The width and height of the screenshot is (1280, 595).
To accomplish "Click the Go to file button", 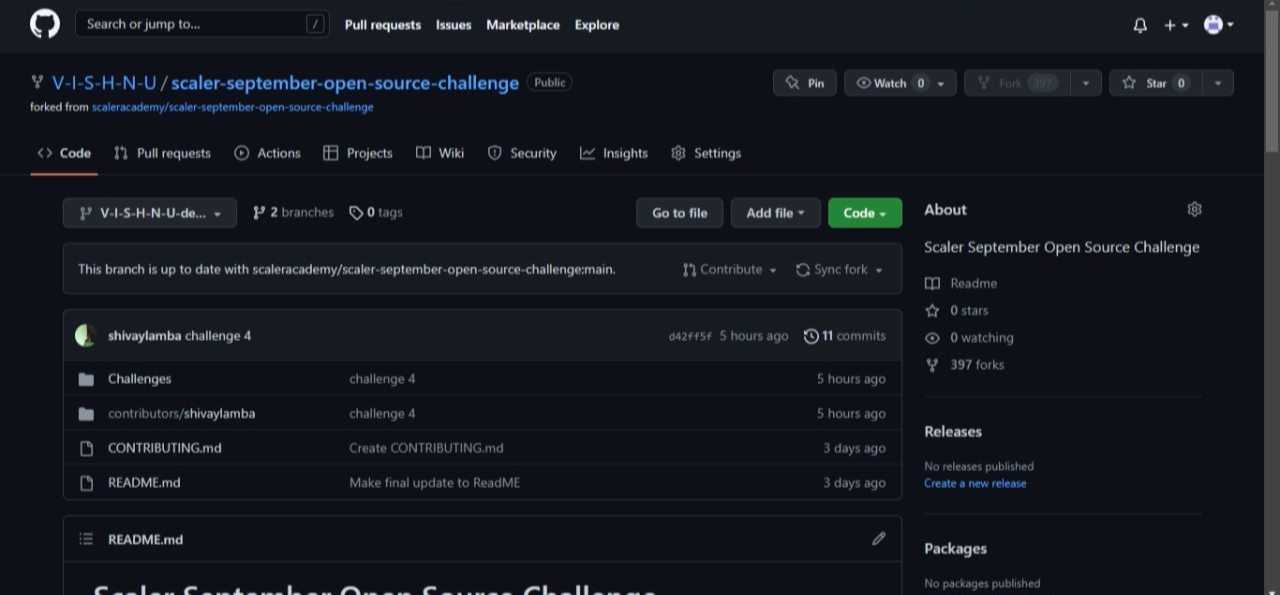I will 679,212.
